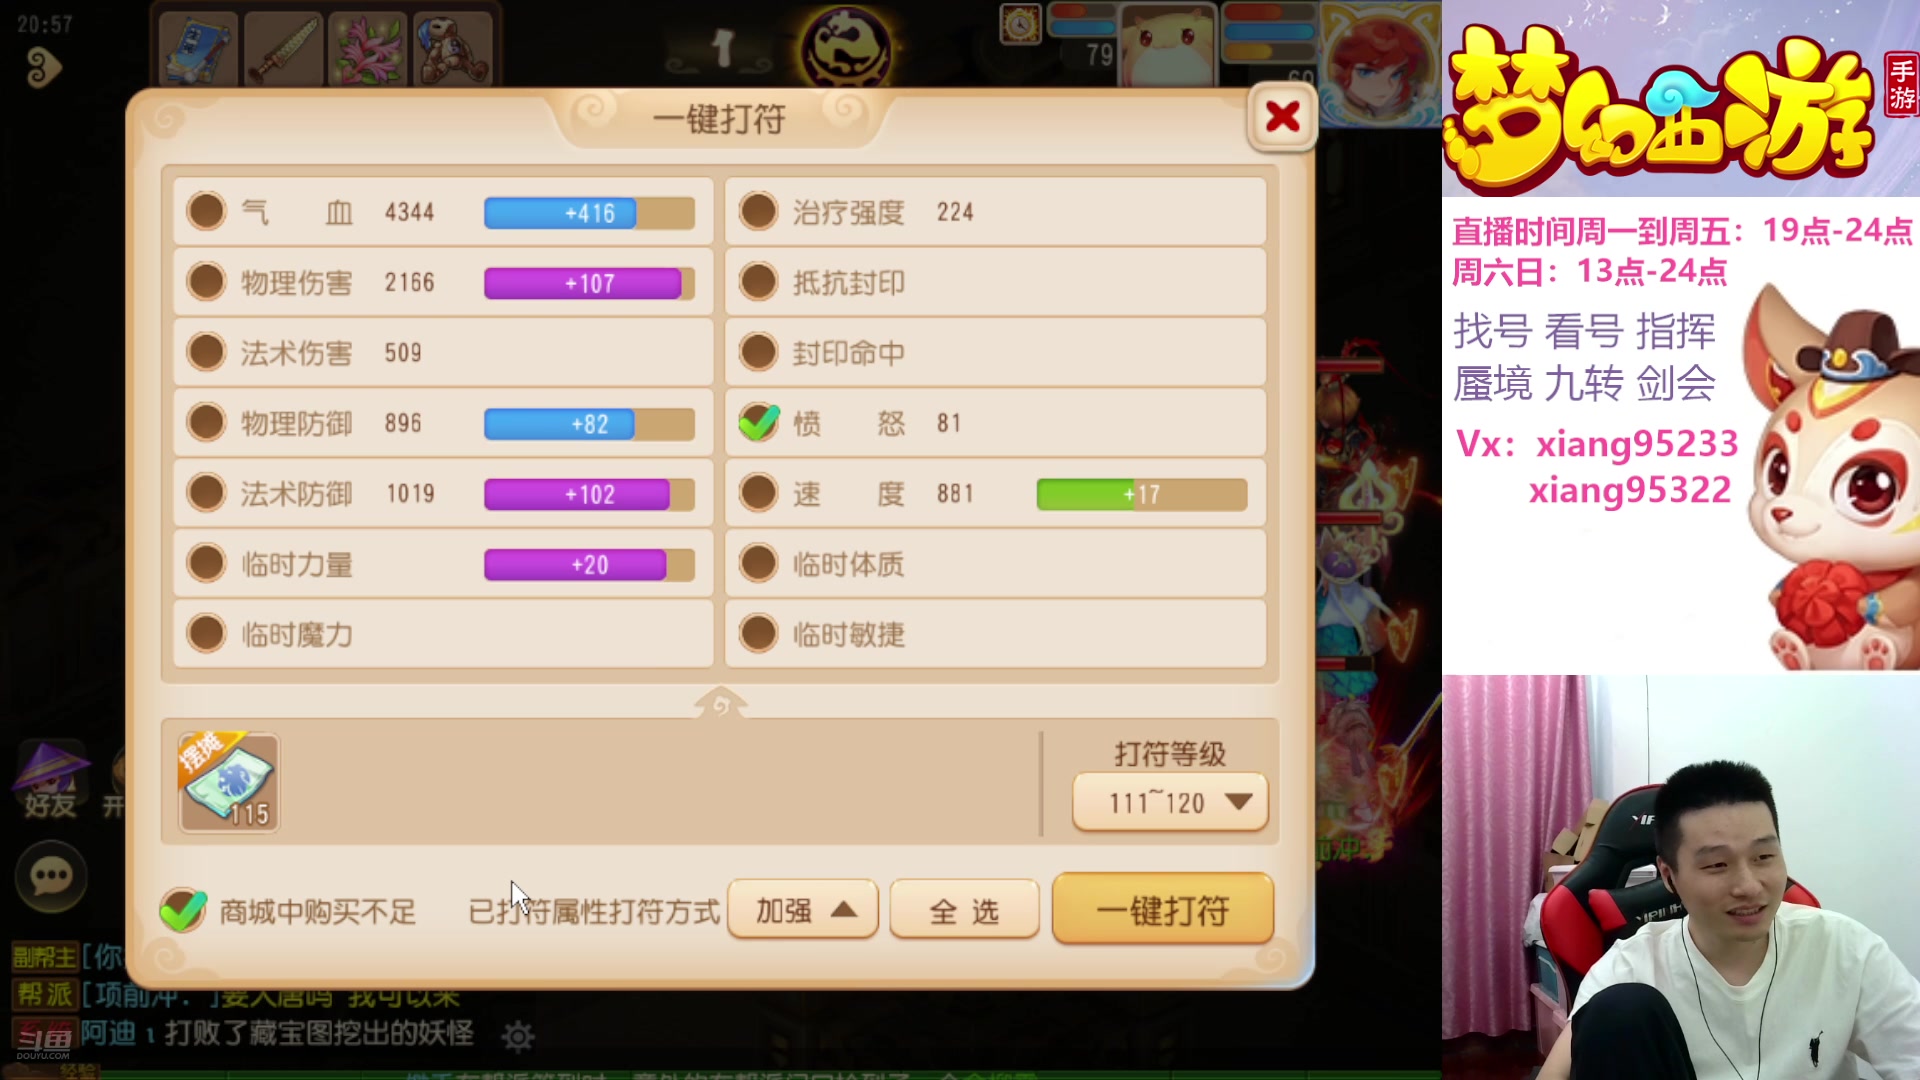The image size is (1920, 1080).
Task: Expand the 加强 mode dropdown
Action: tap(803, 910)
